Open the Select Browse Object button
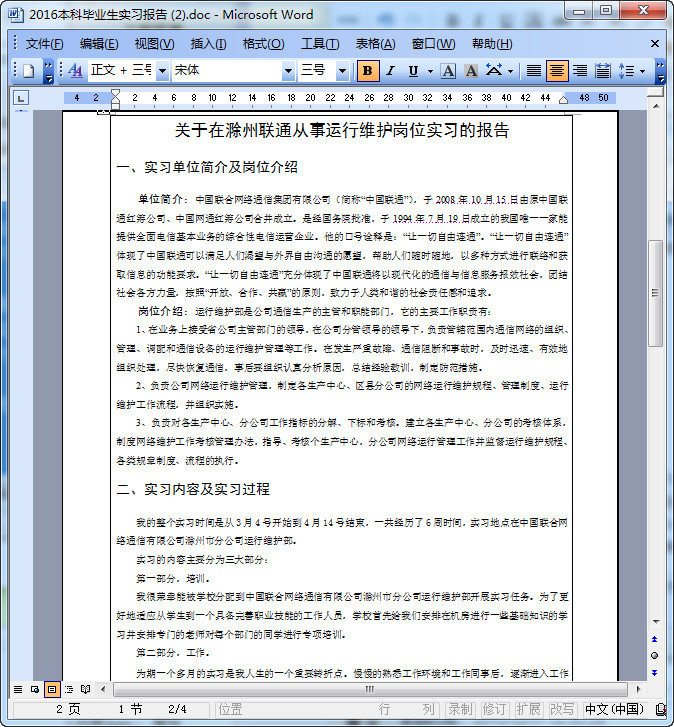Viewport: 674px width, 727px height. (x=655, y=656)
